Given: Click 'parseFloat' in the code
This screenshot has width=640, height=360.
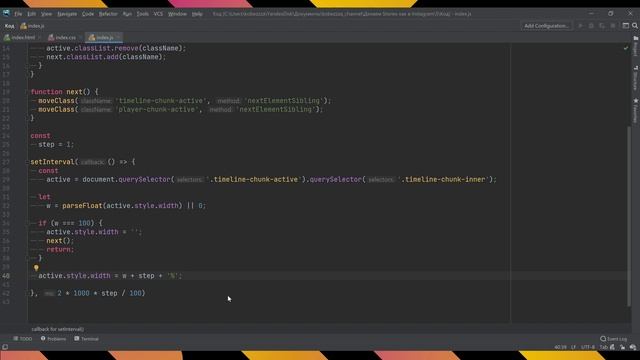Looking at the screenshot, I should pos(82,206).
